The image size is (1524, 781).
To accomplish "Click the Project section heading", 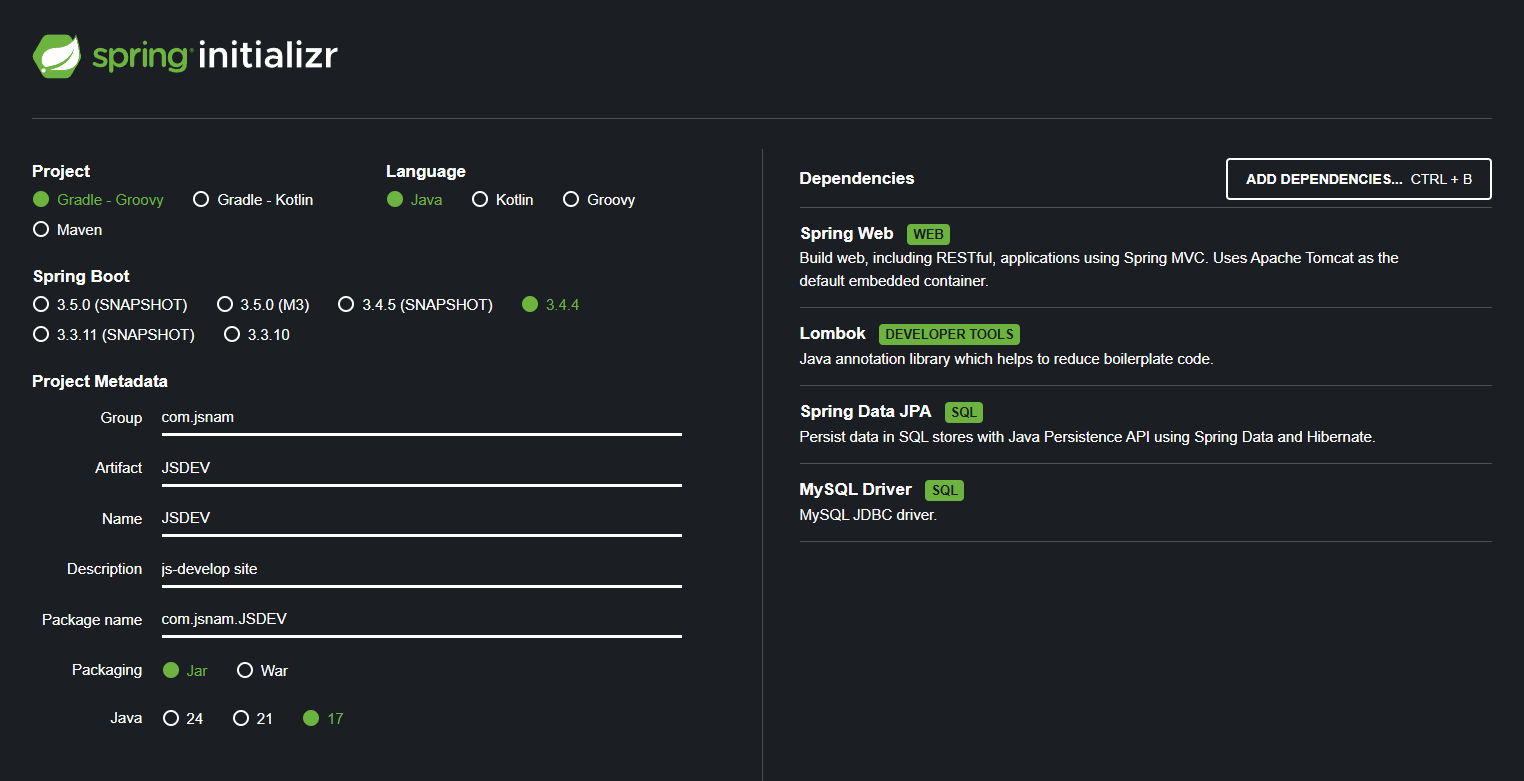I will (x=61, y=172).
